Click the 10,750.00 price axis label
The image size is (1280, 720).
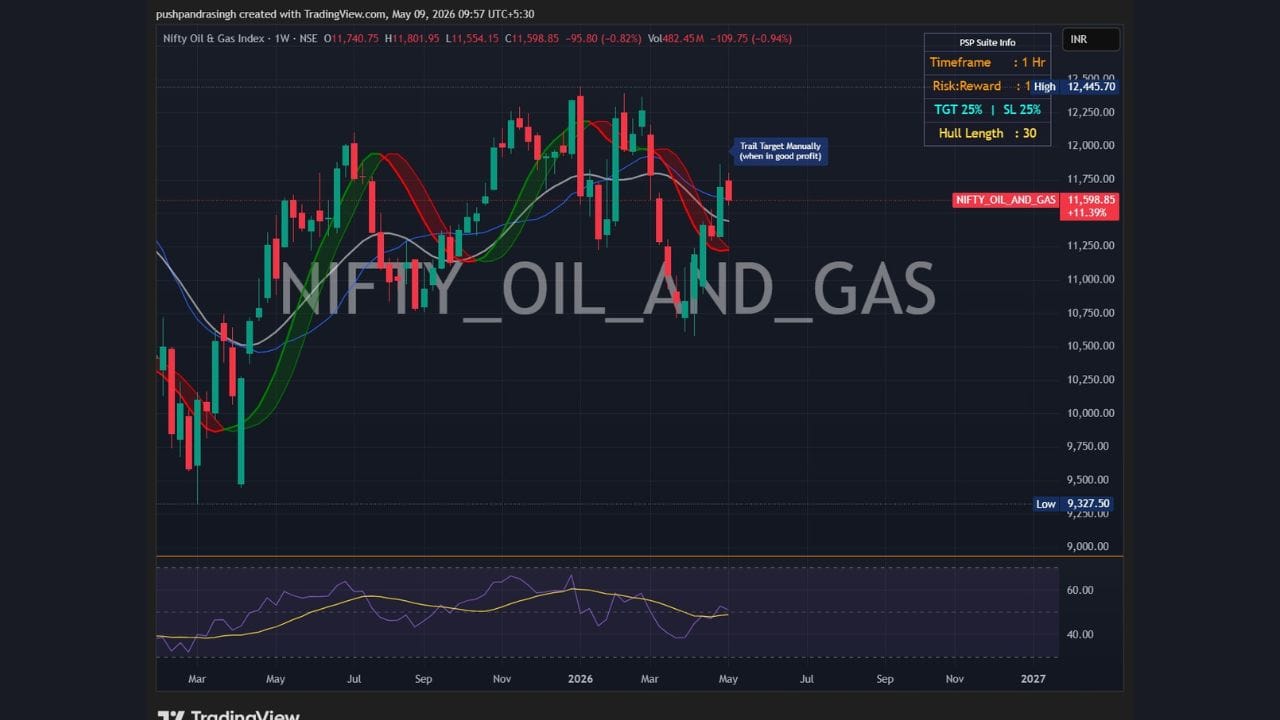pos(1091,313)
